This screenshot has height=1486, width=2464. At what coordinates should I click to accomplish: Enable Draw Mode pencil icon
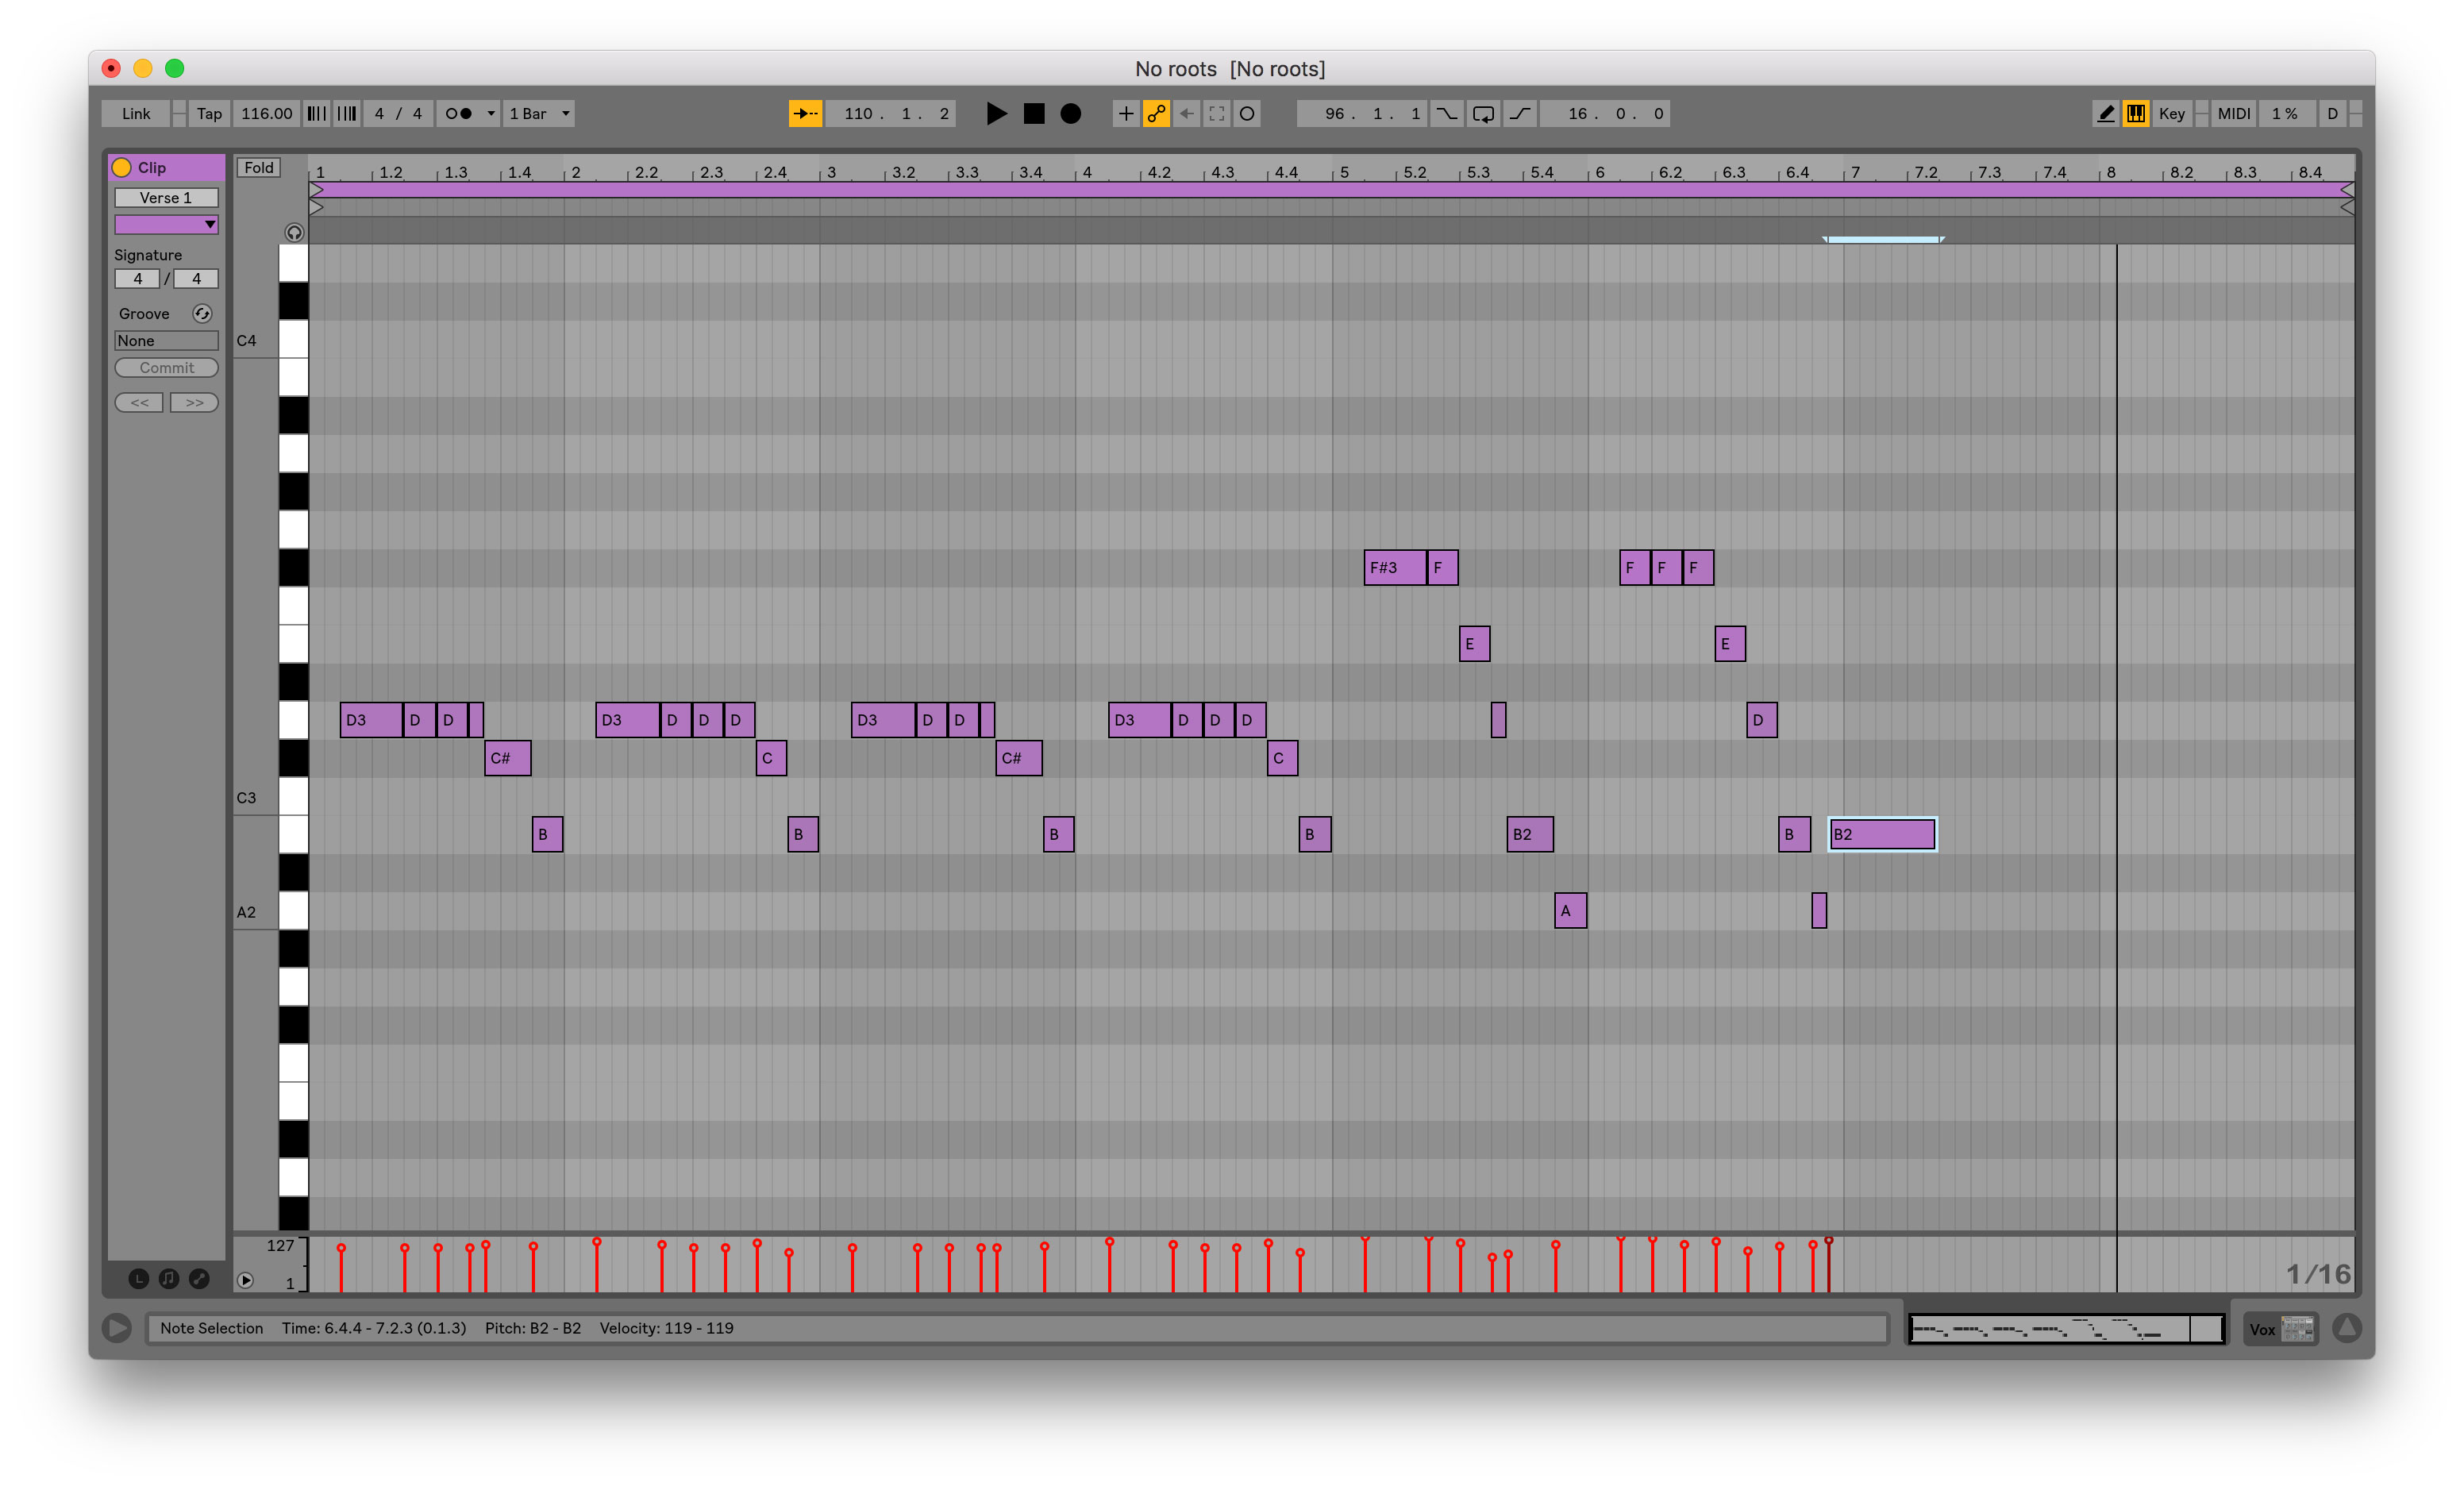(x=2105, y=114)
